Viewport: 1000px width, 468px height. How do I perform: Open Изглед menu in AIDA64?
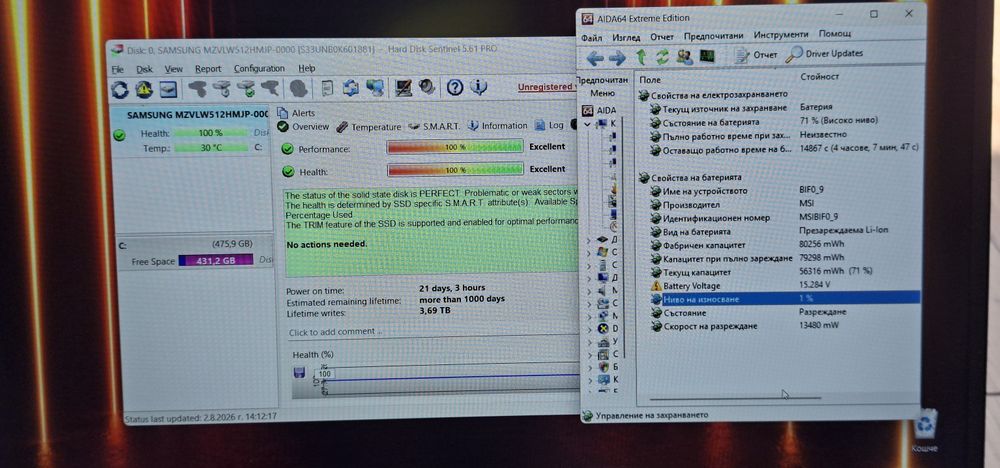coord(626,38)
